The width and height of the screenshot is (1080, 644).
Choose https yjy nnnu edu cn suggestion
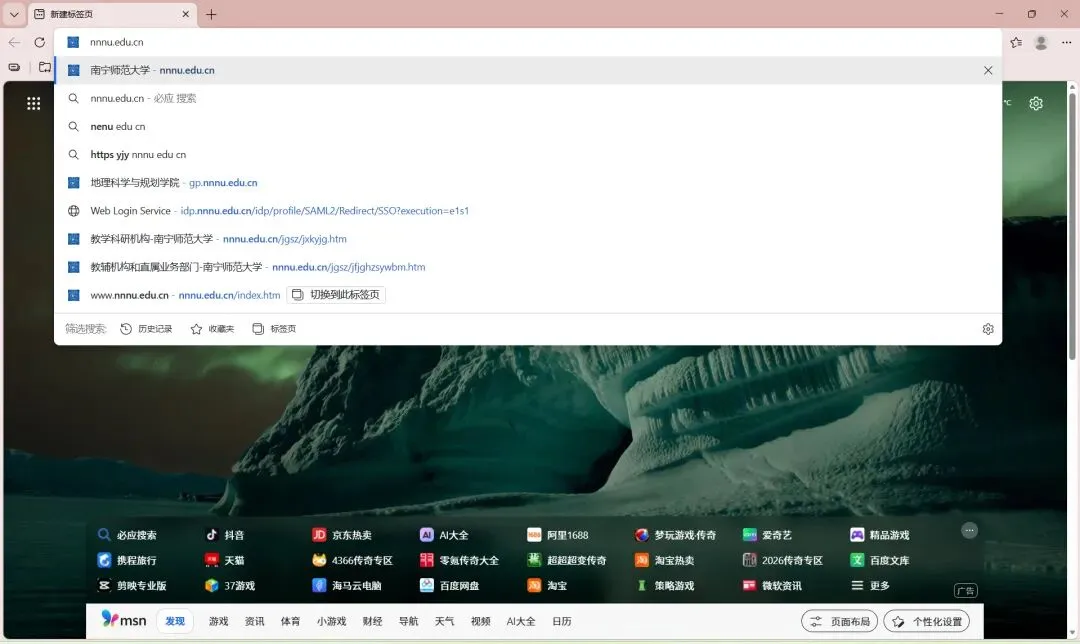[x=528, y=155]
